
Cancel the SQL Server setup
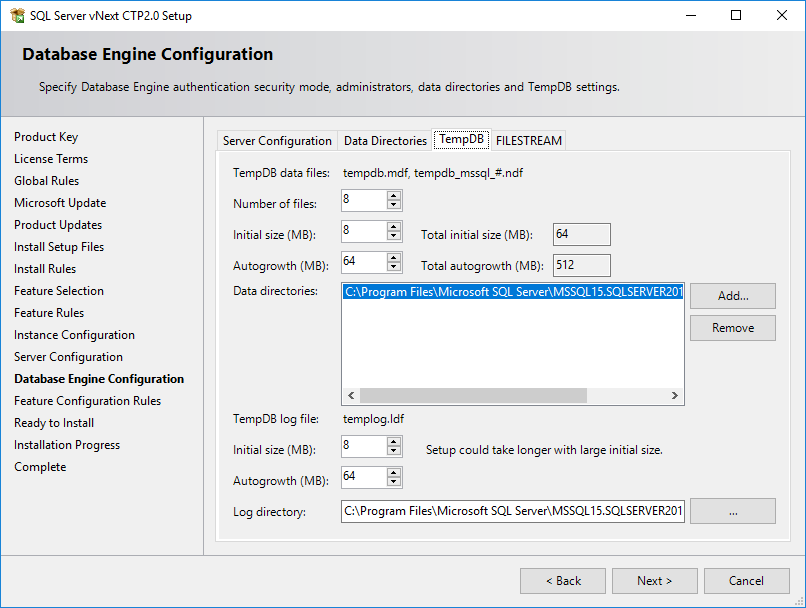point(746,580)
